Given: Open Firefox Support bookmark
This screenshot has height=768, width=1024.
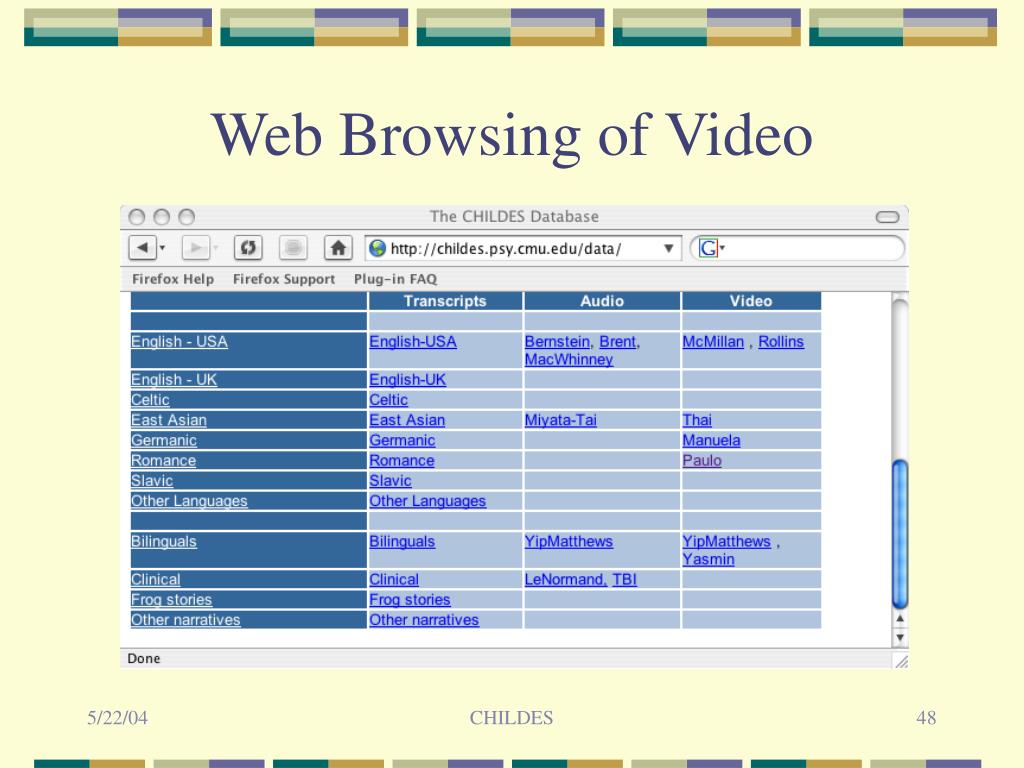Looking at the screenshot, I should point(284,279).
